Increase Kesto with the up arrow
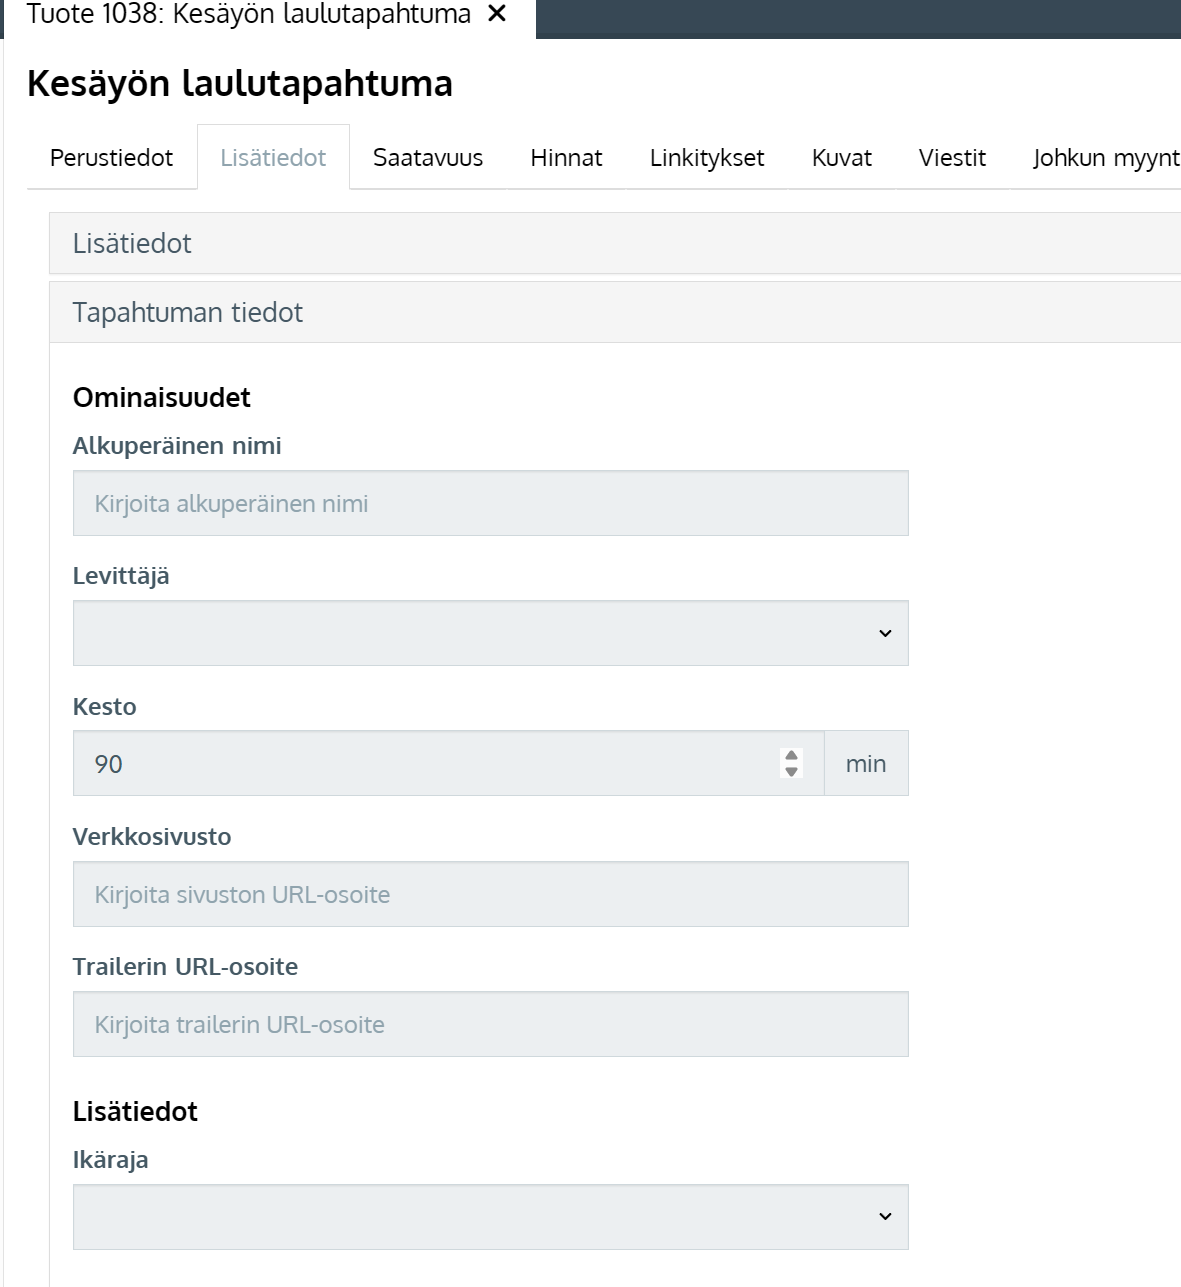 coord(792,756)
